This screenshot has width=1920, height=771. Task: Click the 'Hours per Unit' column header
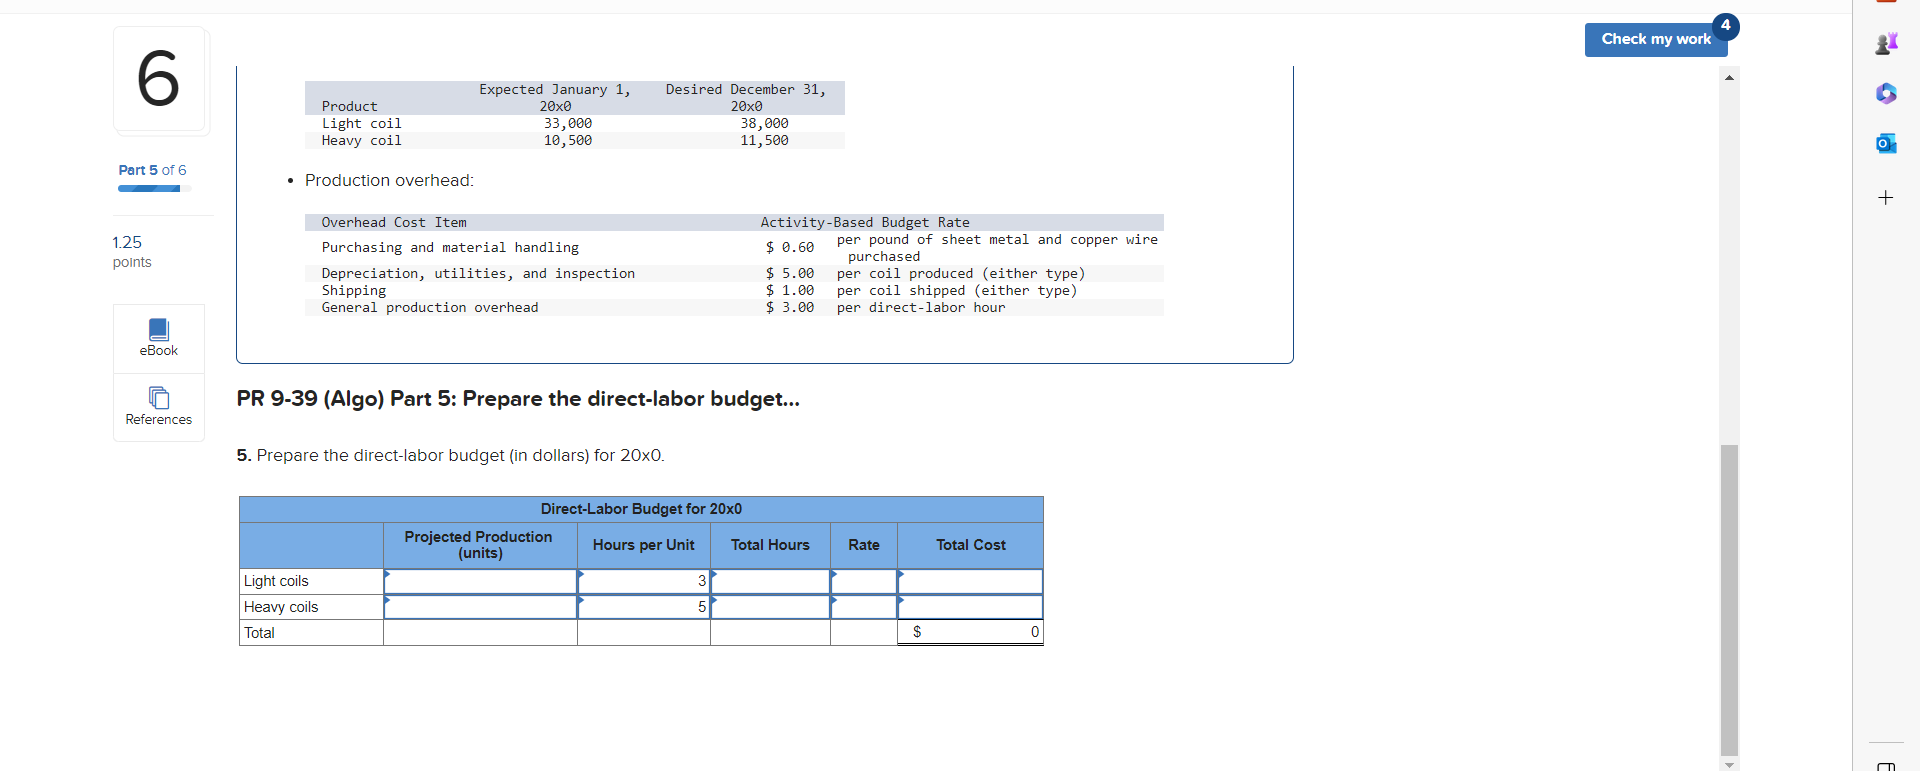[644, 545]
